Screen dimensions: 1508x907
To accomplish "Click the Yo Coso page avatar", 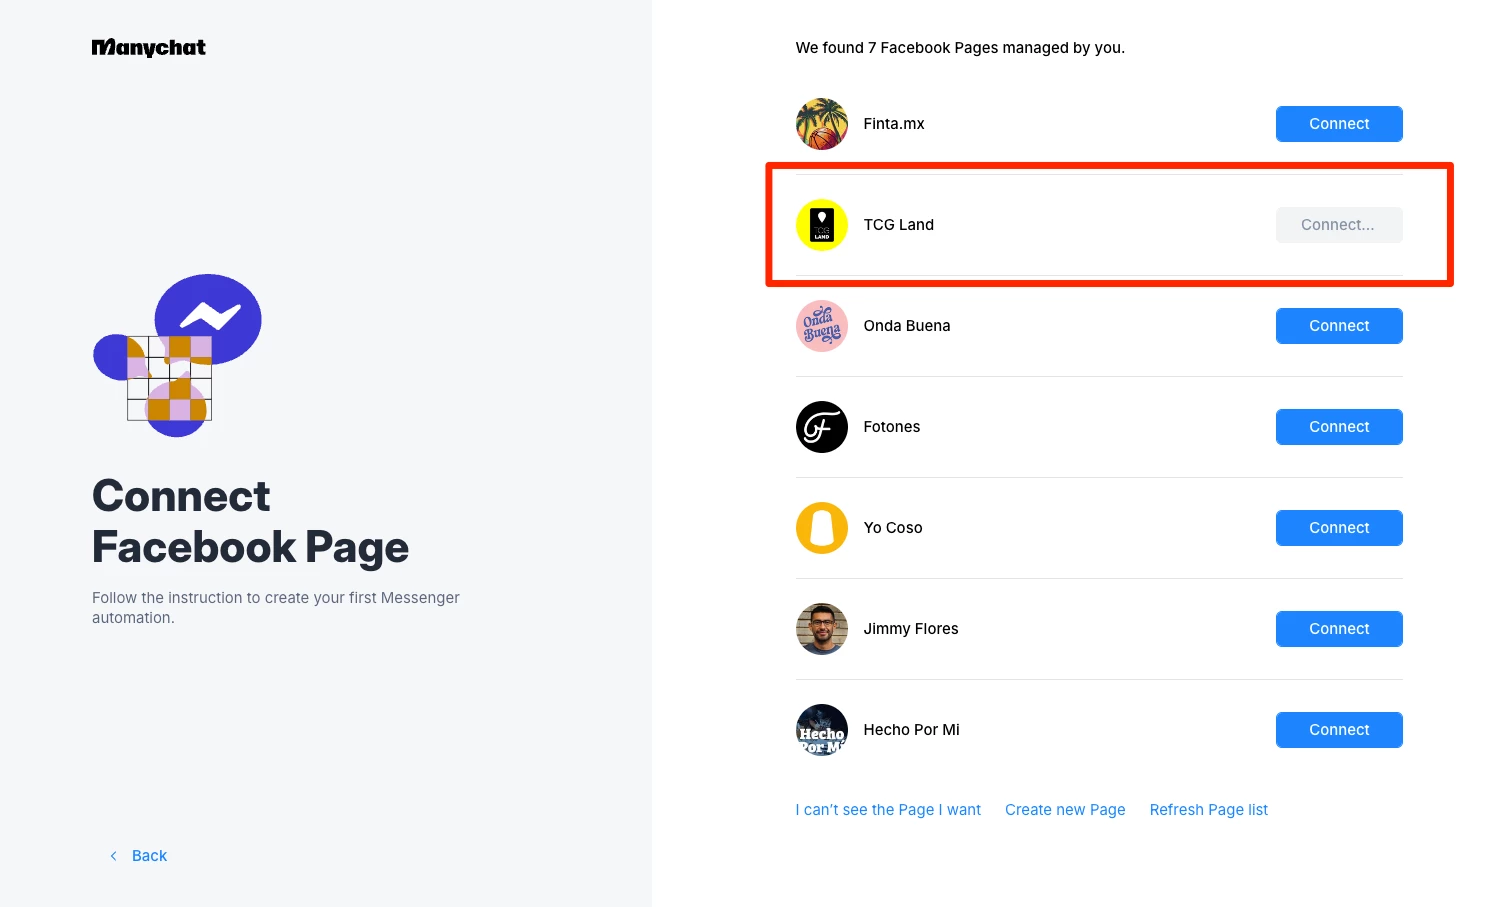I will (x=822, y=528).
